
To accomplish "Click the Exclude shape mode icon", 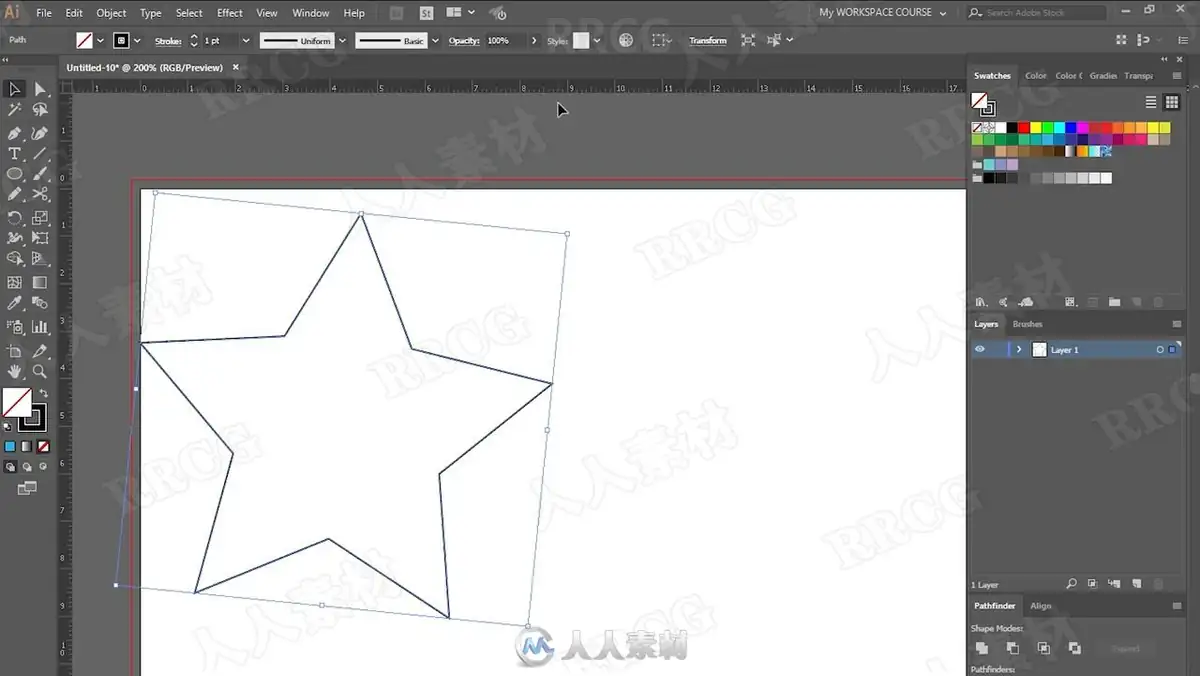I will click(1075, 648).
